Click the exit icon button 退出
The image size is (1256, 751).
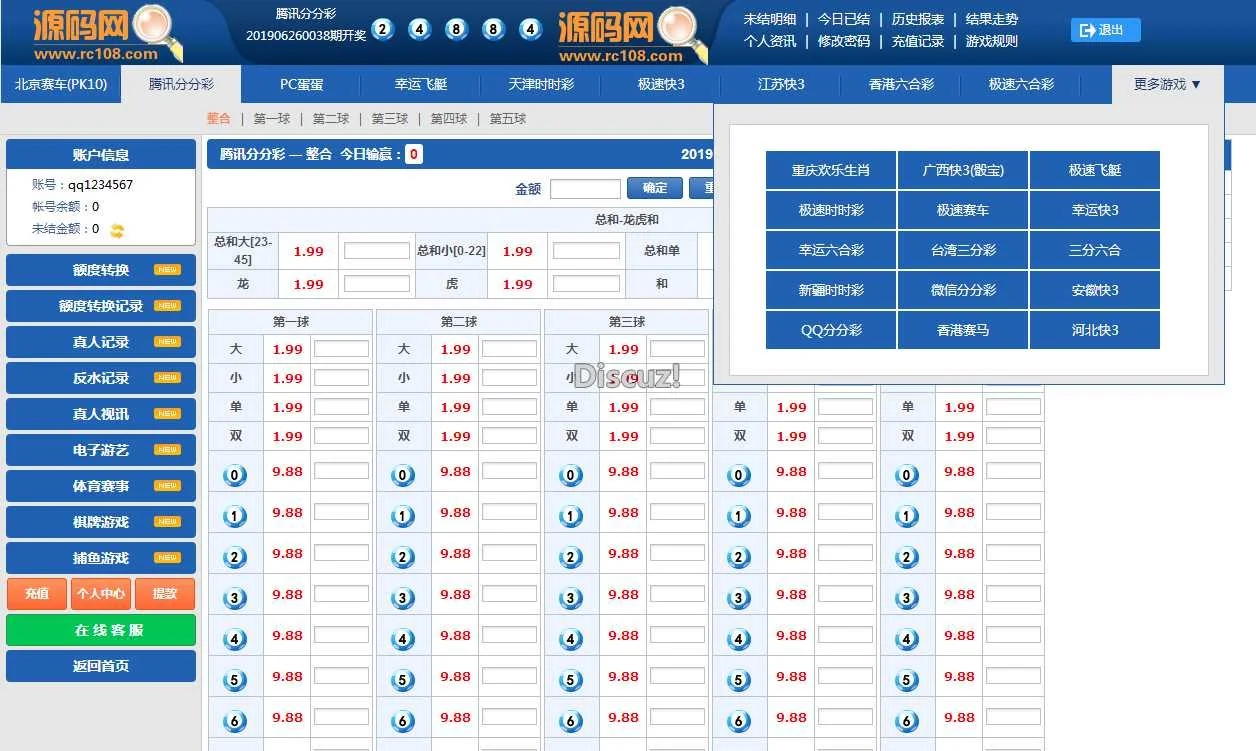click(x=1104, y=30)
